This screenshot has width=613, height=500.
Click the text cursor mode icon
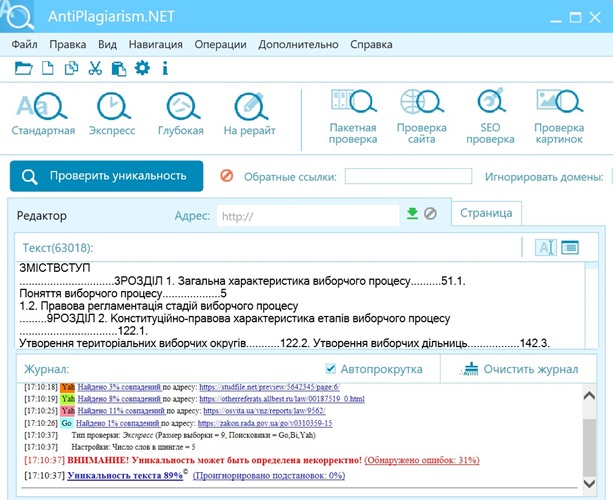coord(545,247)
